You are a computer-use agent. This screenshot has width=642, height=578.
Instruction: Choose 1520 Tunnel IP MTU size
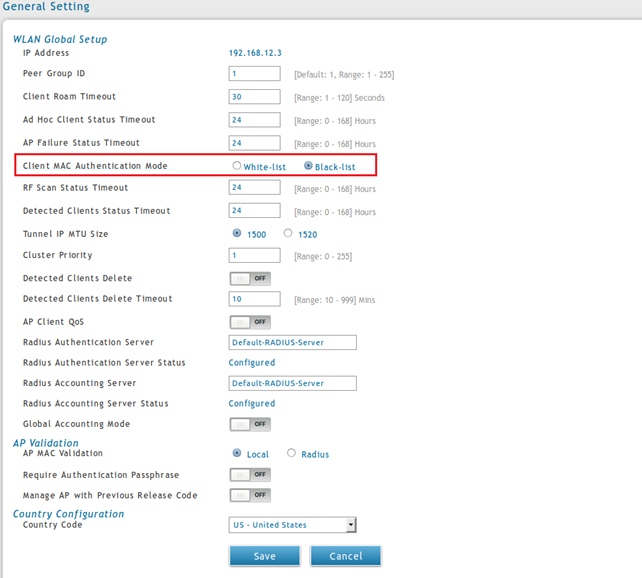288,233
